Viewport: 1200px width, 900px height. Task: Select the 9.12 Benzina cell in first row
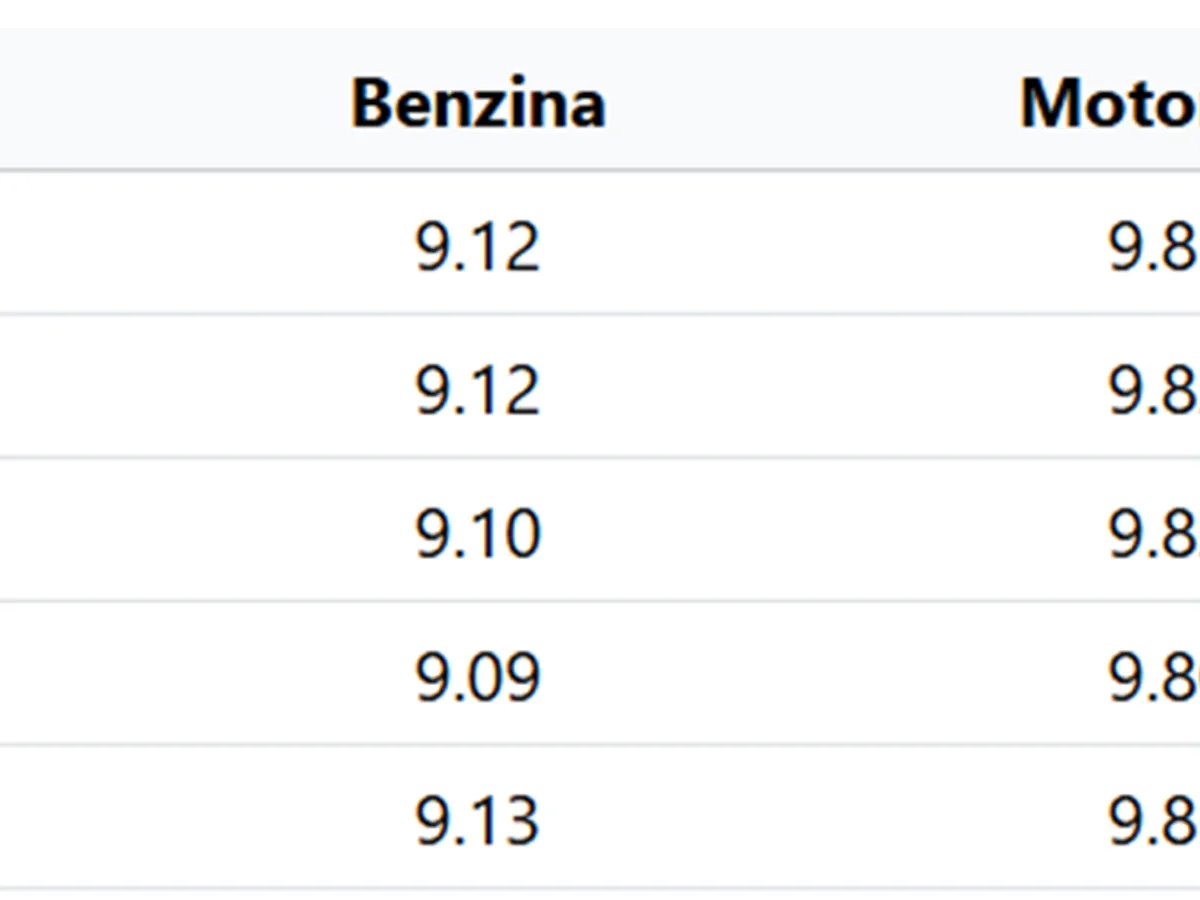478,246
